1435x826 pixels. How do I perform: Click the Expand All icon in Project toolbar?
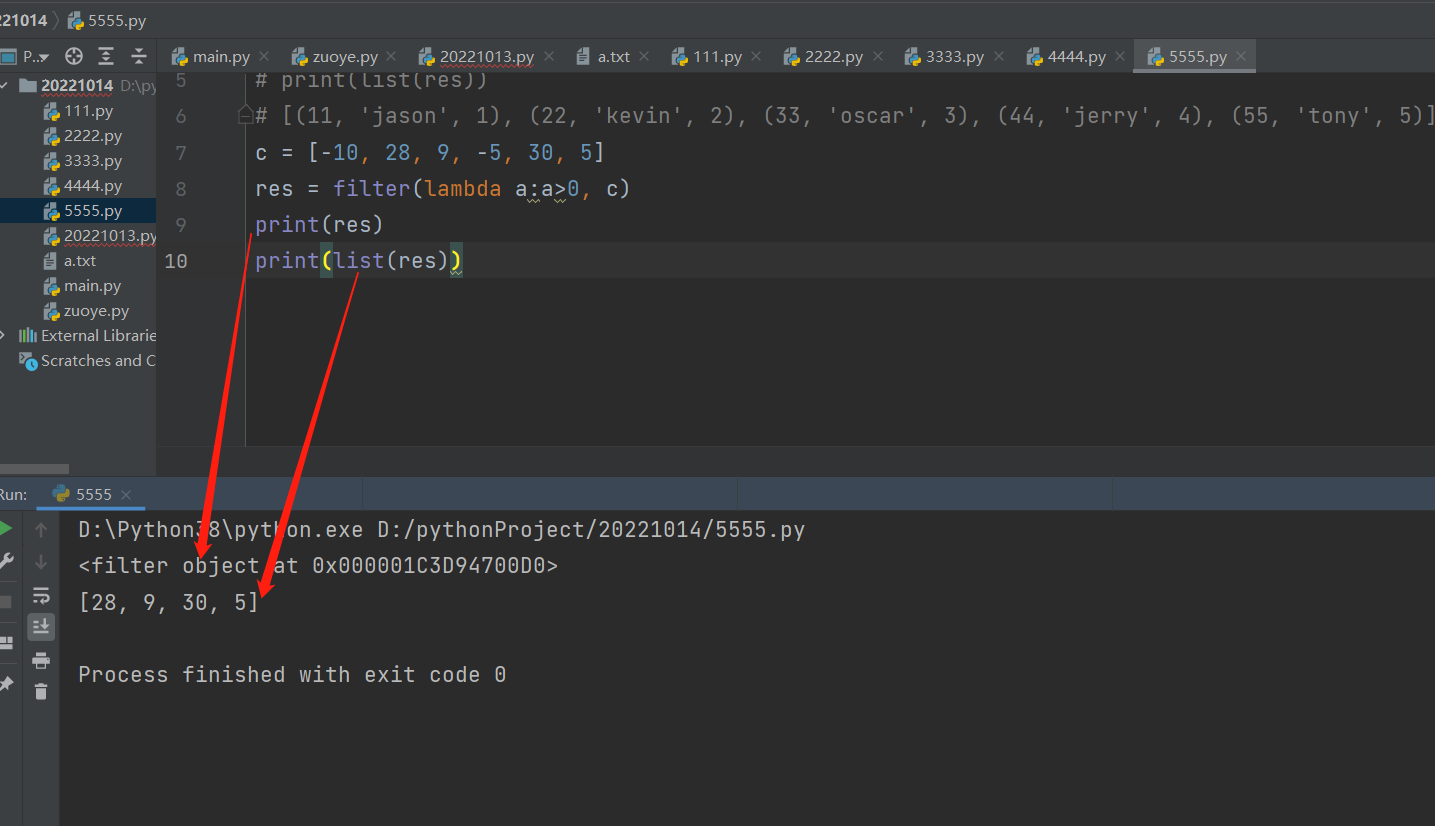[x=106, y=56]
